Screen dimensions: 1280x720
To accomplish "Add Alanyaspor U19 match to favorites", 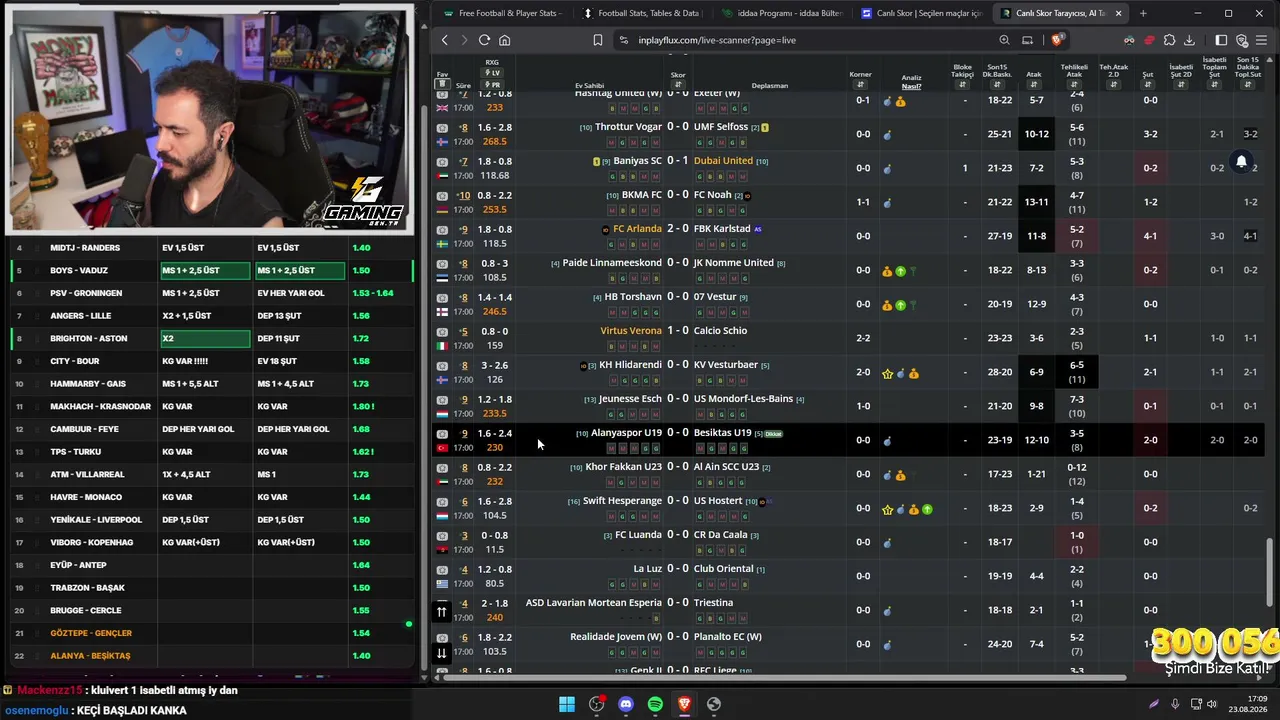I will (x=442, y=434).
